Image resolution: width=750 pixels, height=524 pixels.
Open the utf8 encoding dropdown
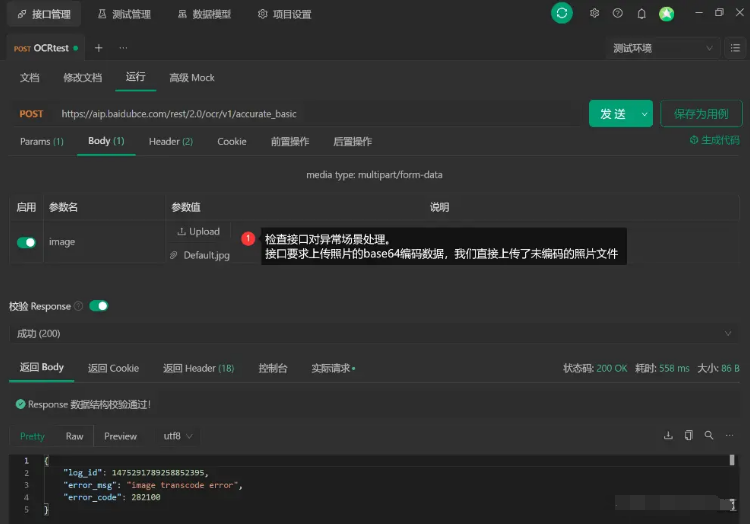coord(177,436)
